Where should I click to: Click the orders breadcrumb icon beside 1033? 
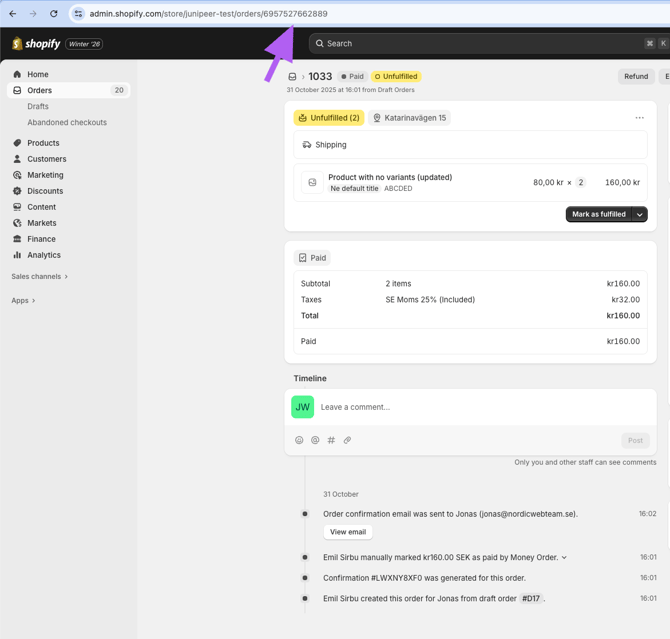293,77
